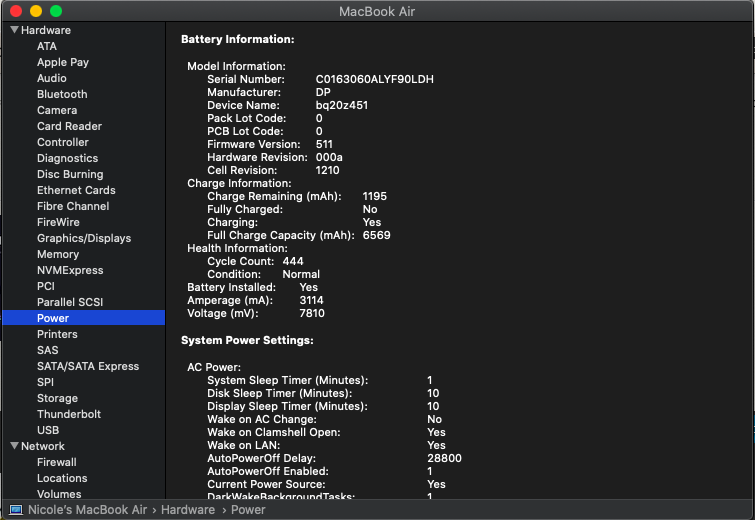Screen dimensions: 755x520
Task: Click Hardware in the bottom path bar
Action: pos(188,509)
